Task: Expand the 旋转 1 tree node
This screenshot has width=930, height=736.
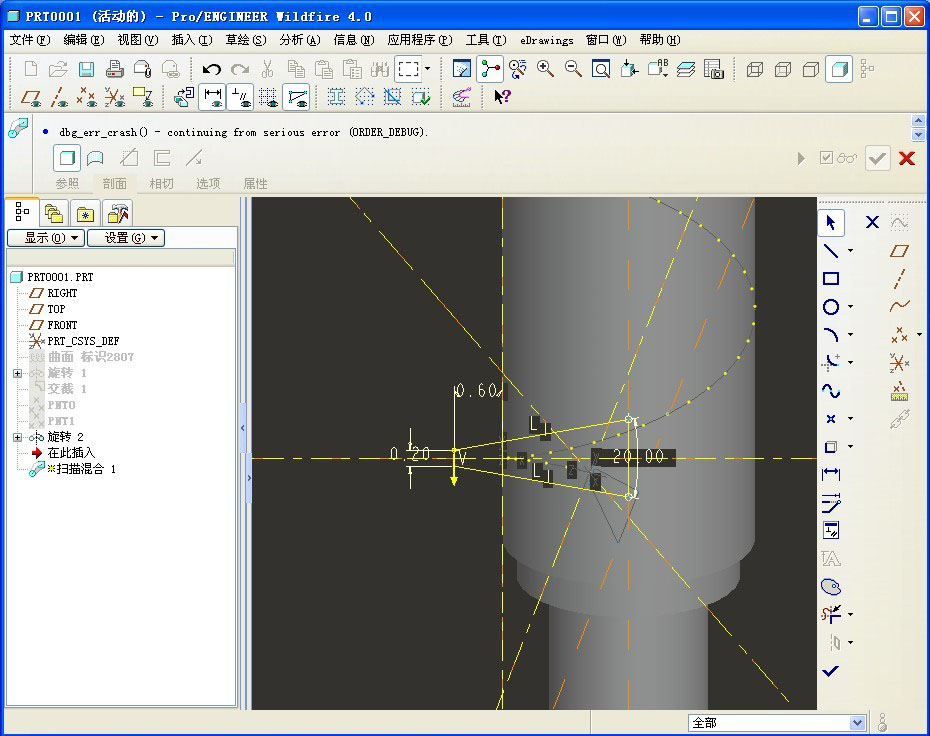Action: [17, 373]
